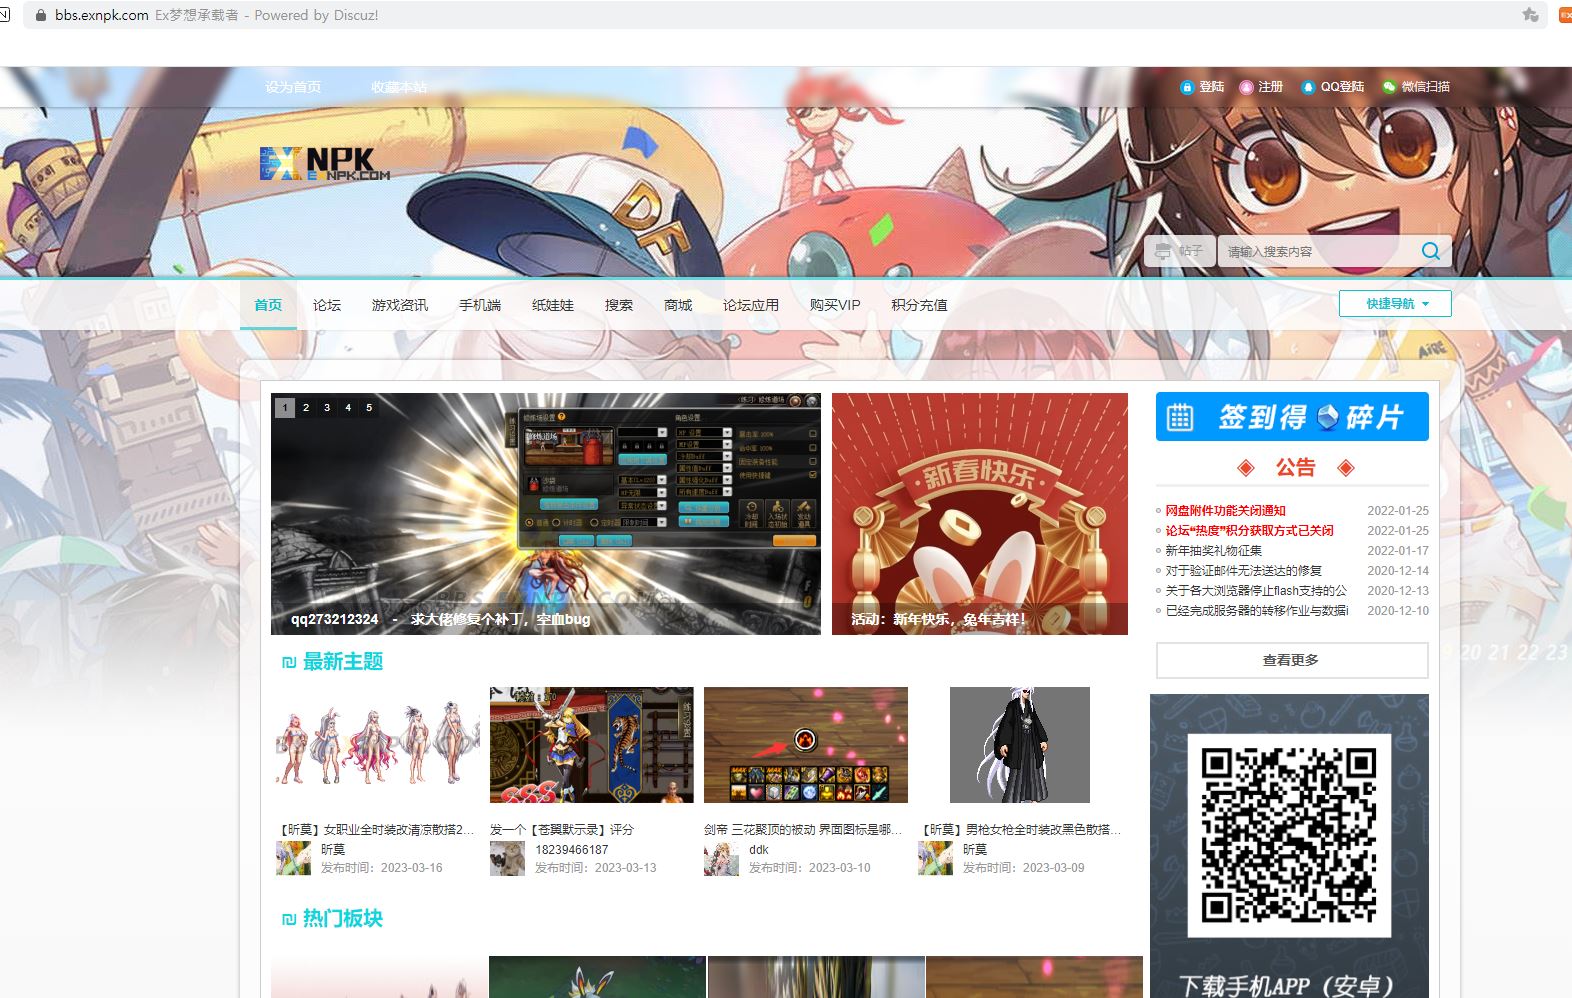Open the 论坛 navigation tab
The image size is (1572, 998).
click(327, 305)
